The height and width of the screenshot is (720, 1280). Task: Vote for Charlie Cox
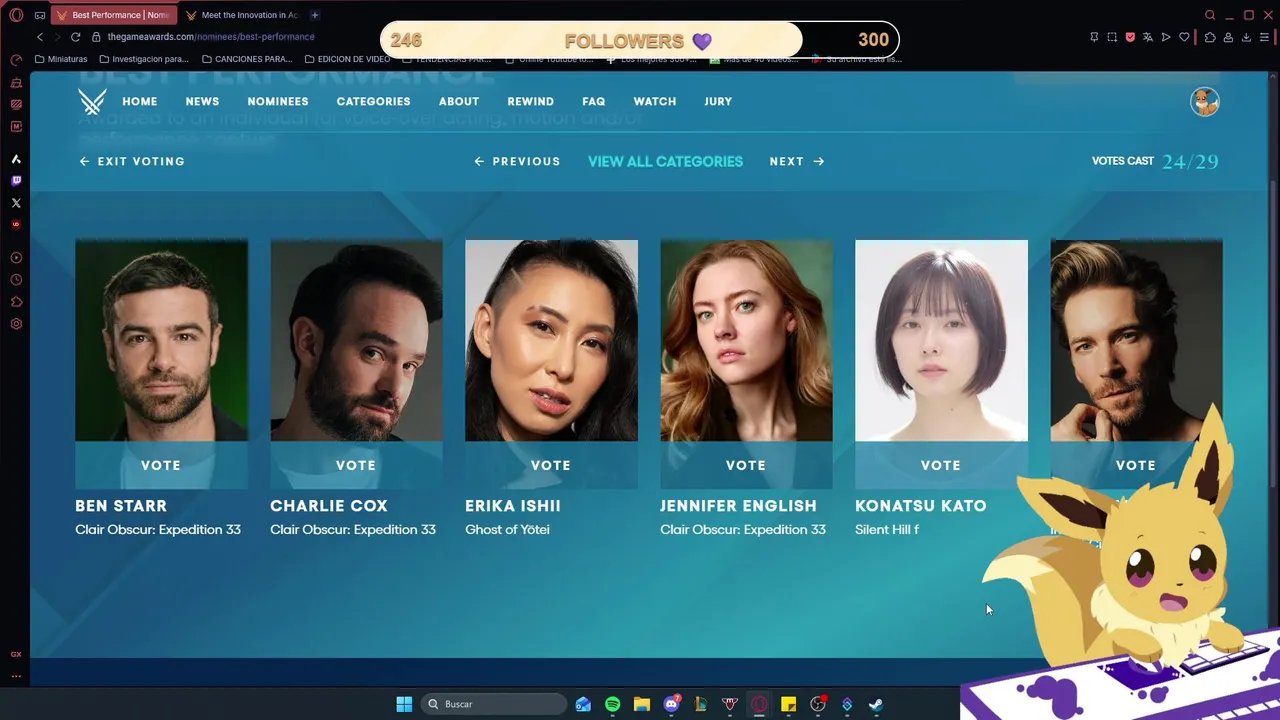356,465
